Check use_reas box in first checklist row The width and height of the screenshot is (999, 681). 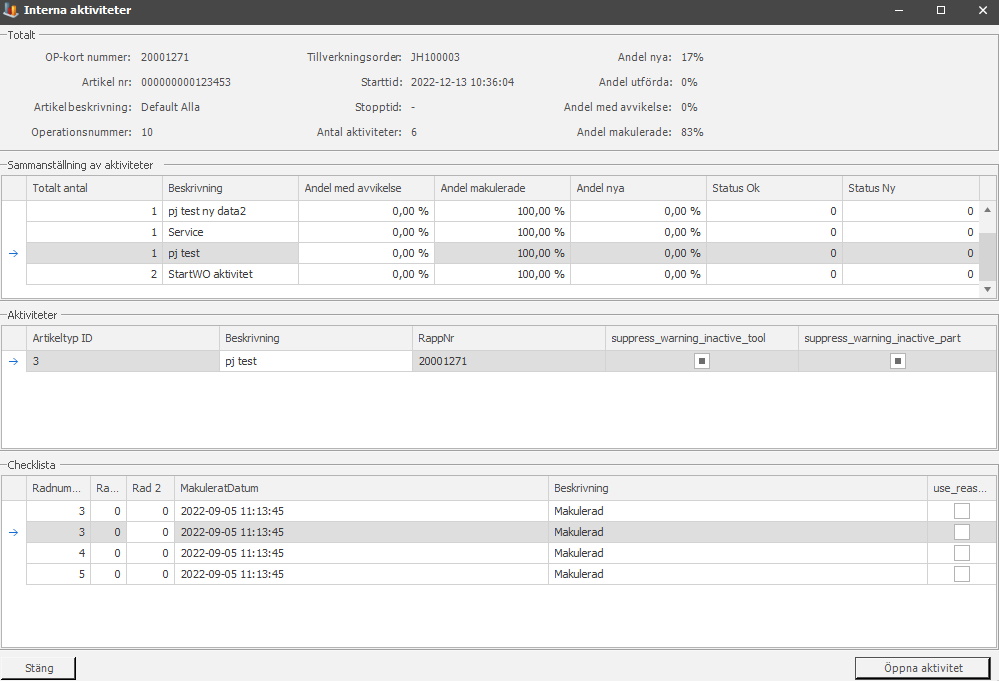[x=961, y=511]
